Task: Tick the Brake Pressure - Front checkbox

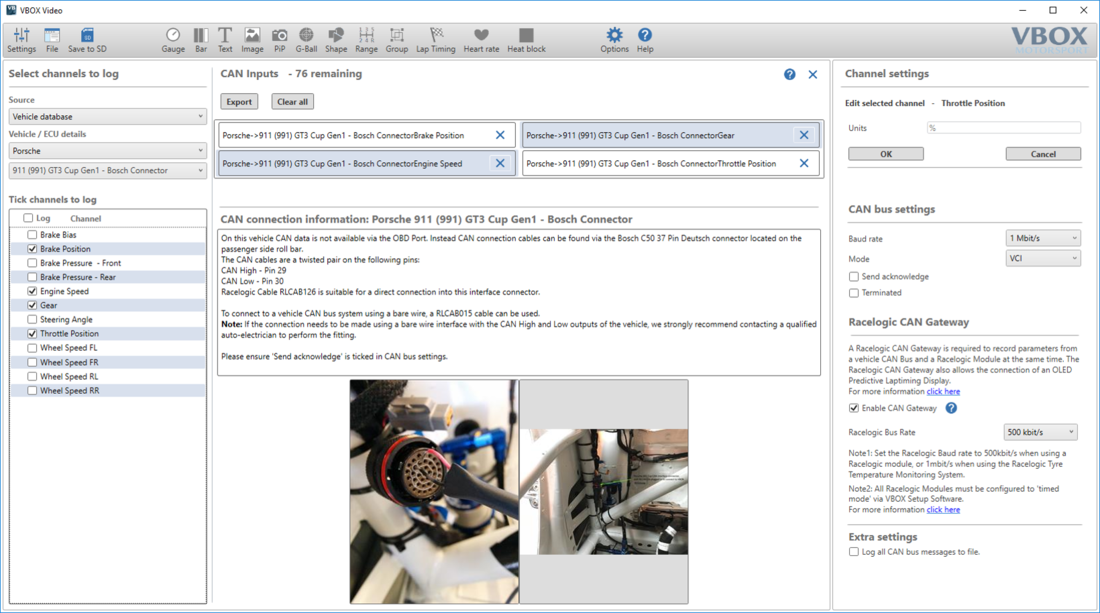Action: [x=32, y=263]
